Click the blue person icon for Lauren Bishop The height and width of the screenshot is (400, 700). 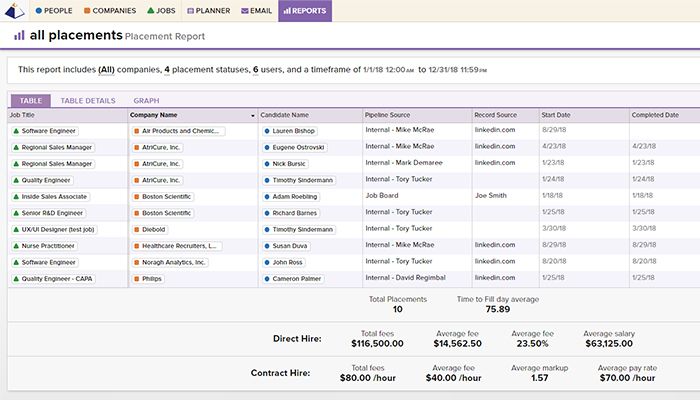(268, 131)
